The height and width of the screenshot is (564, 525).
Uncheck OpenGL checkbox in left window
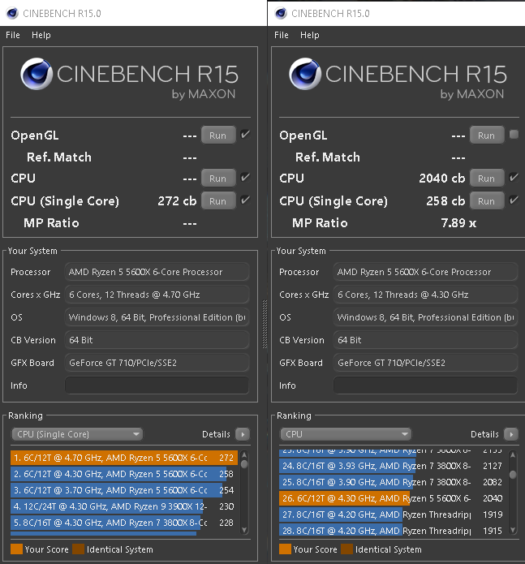pyautogui.click(x=245, y=135)
